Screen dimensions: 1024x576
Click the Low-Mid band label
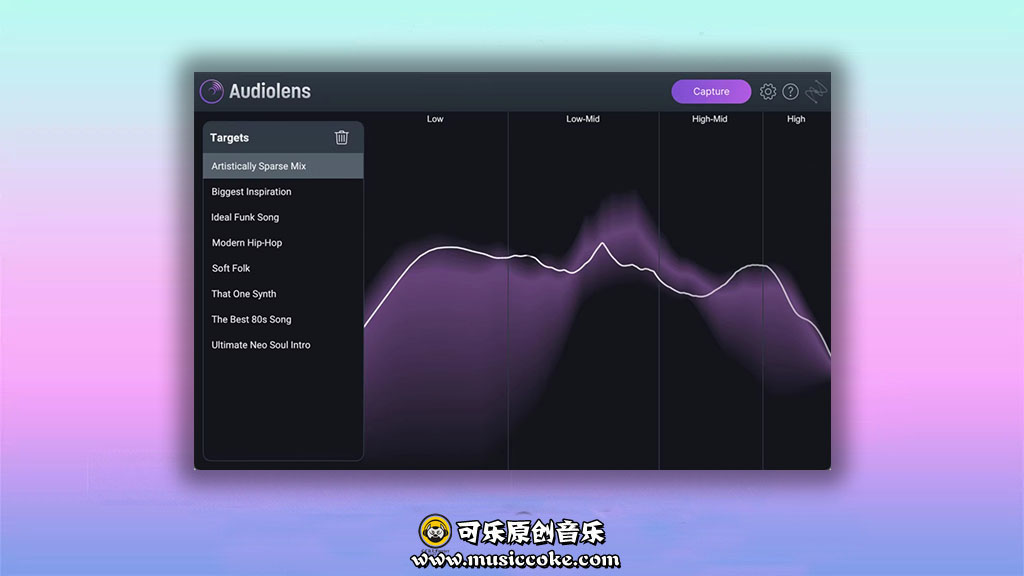click(583, 119)
